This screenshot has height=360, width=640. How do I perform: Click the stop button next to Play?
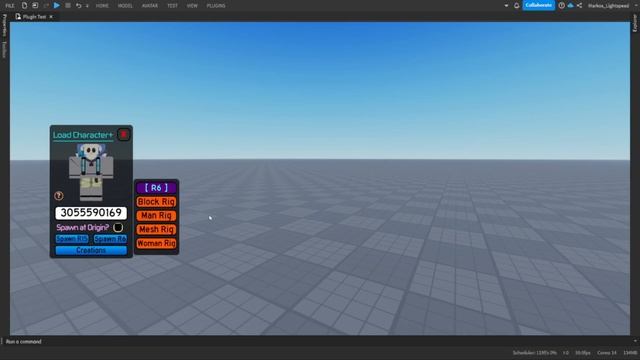pos(68,6)
